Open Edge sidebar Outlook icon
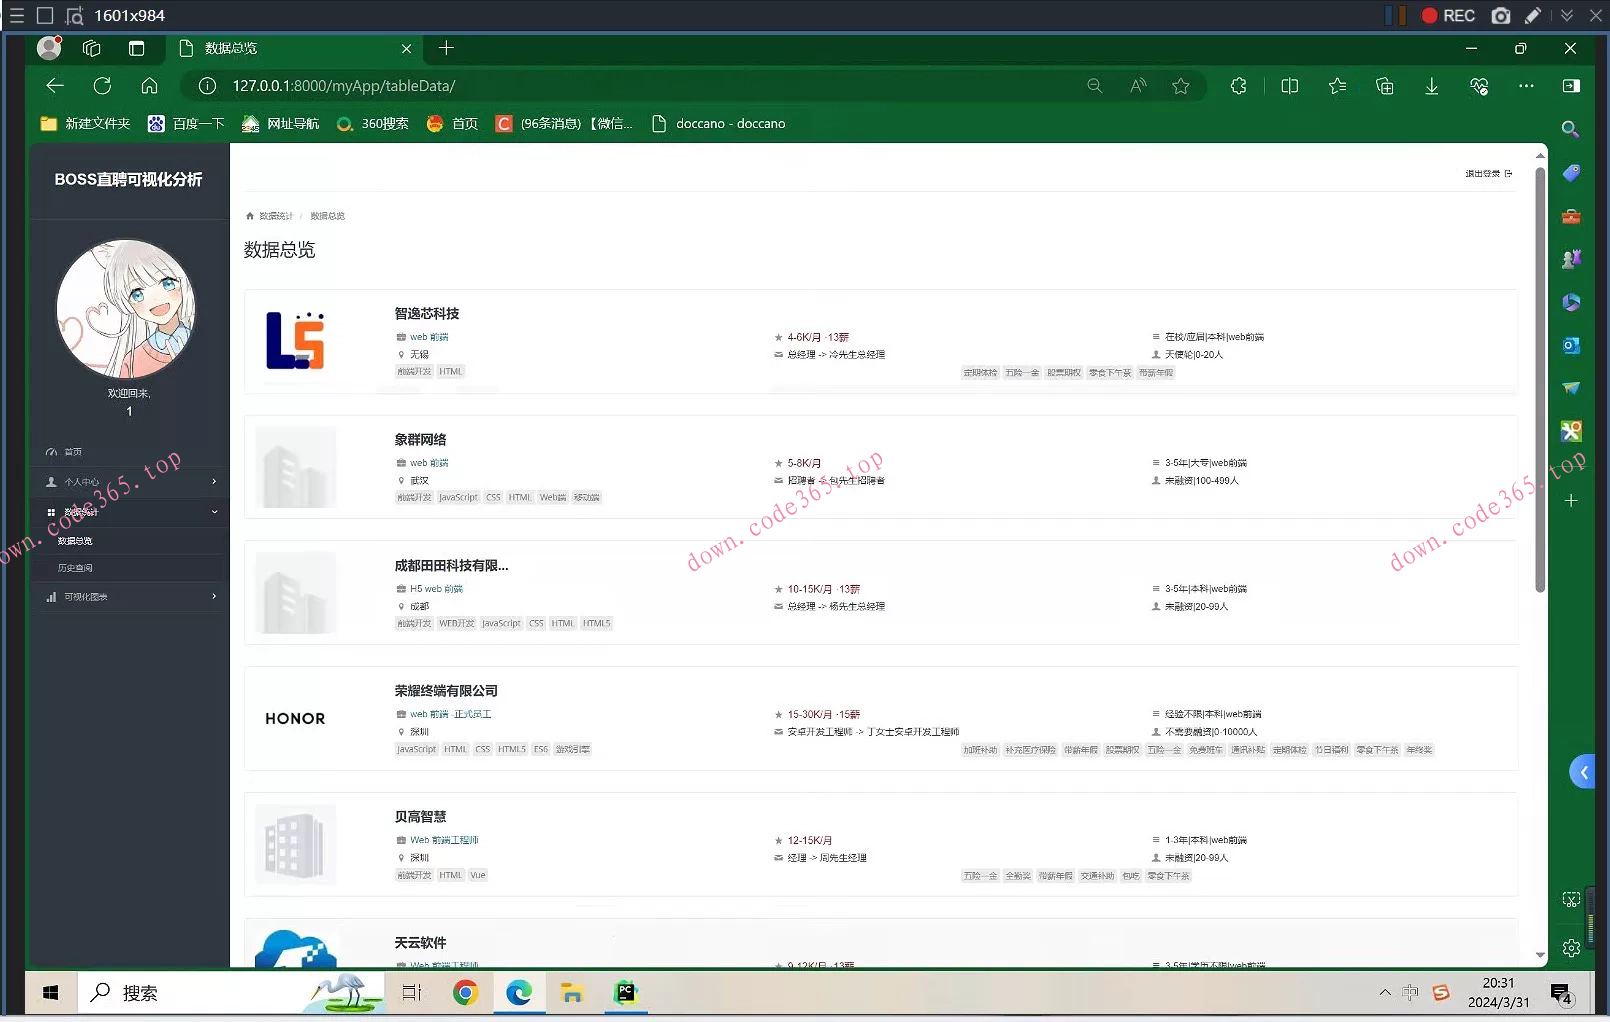This screenshot has width=1610, height=1022. 1571,345
